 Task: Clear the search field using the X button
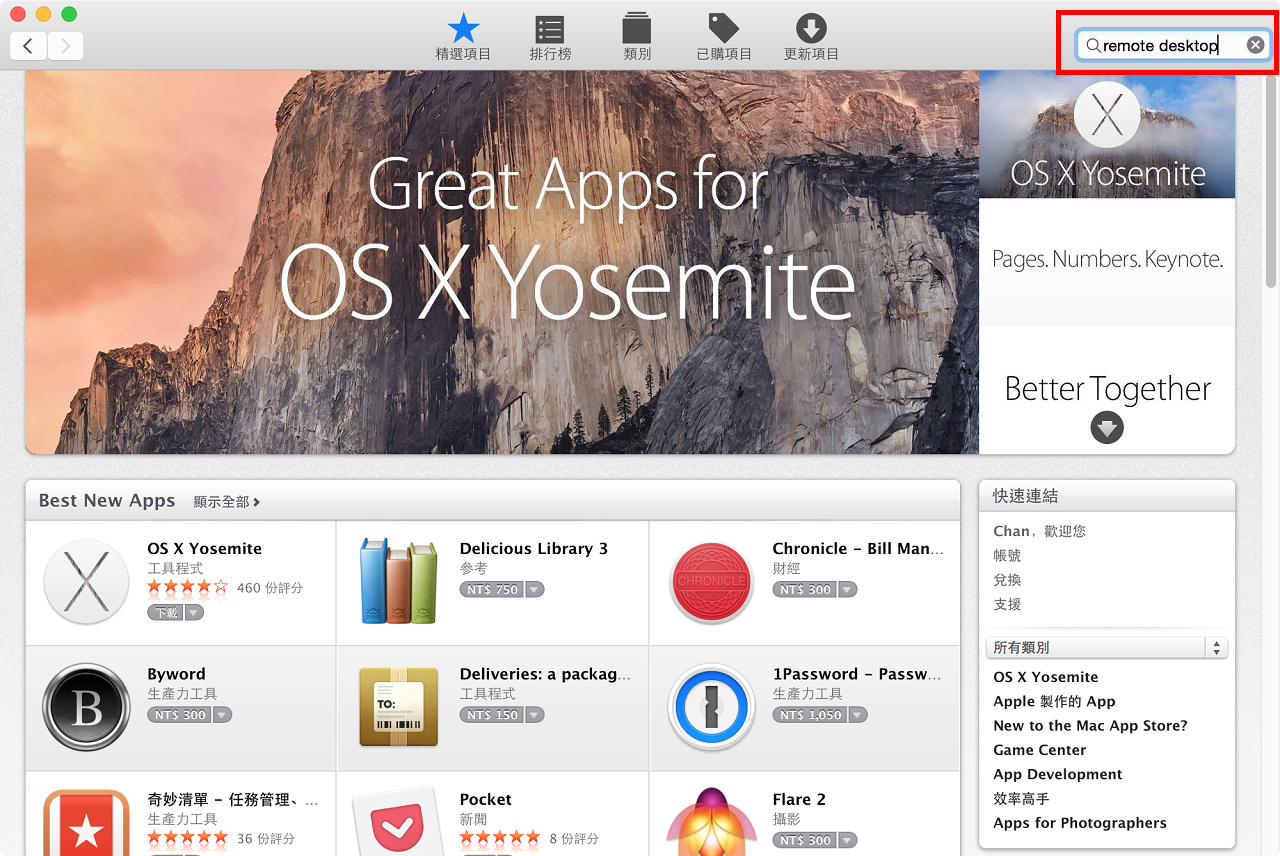(x=1256, y=44)
